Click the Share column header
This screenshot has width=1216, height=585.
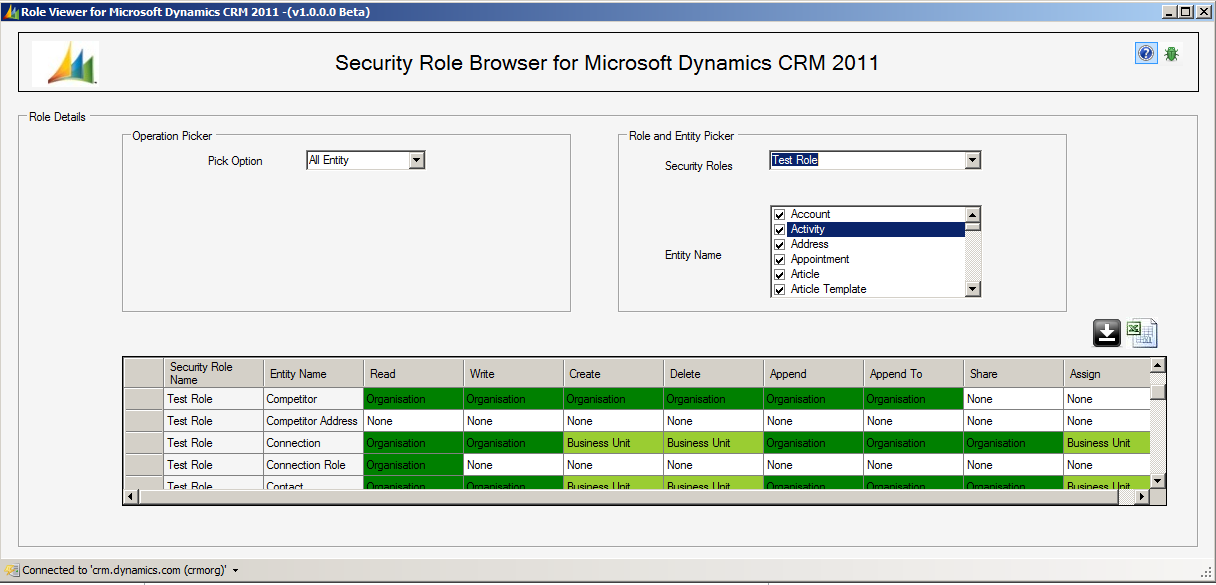point(1013,373)
